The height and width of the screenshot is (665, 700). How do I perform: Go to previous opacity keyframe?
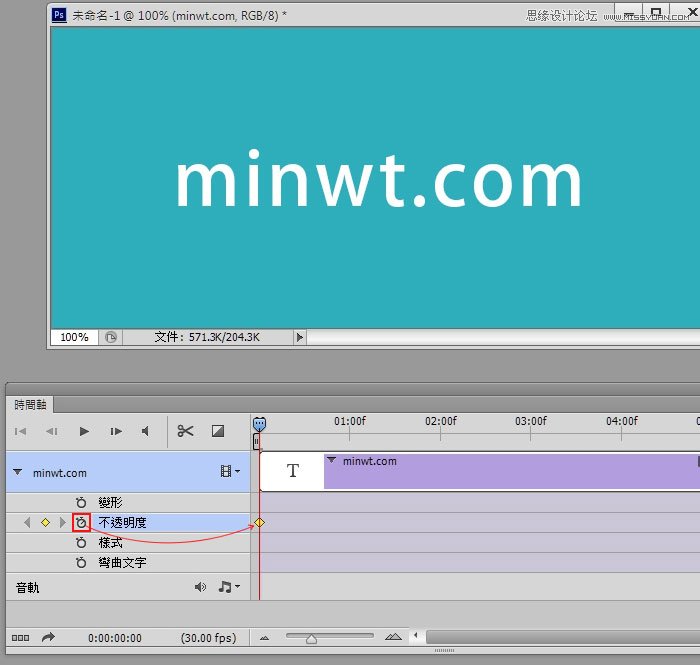(27, 522)
